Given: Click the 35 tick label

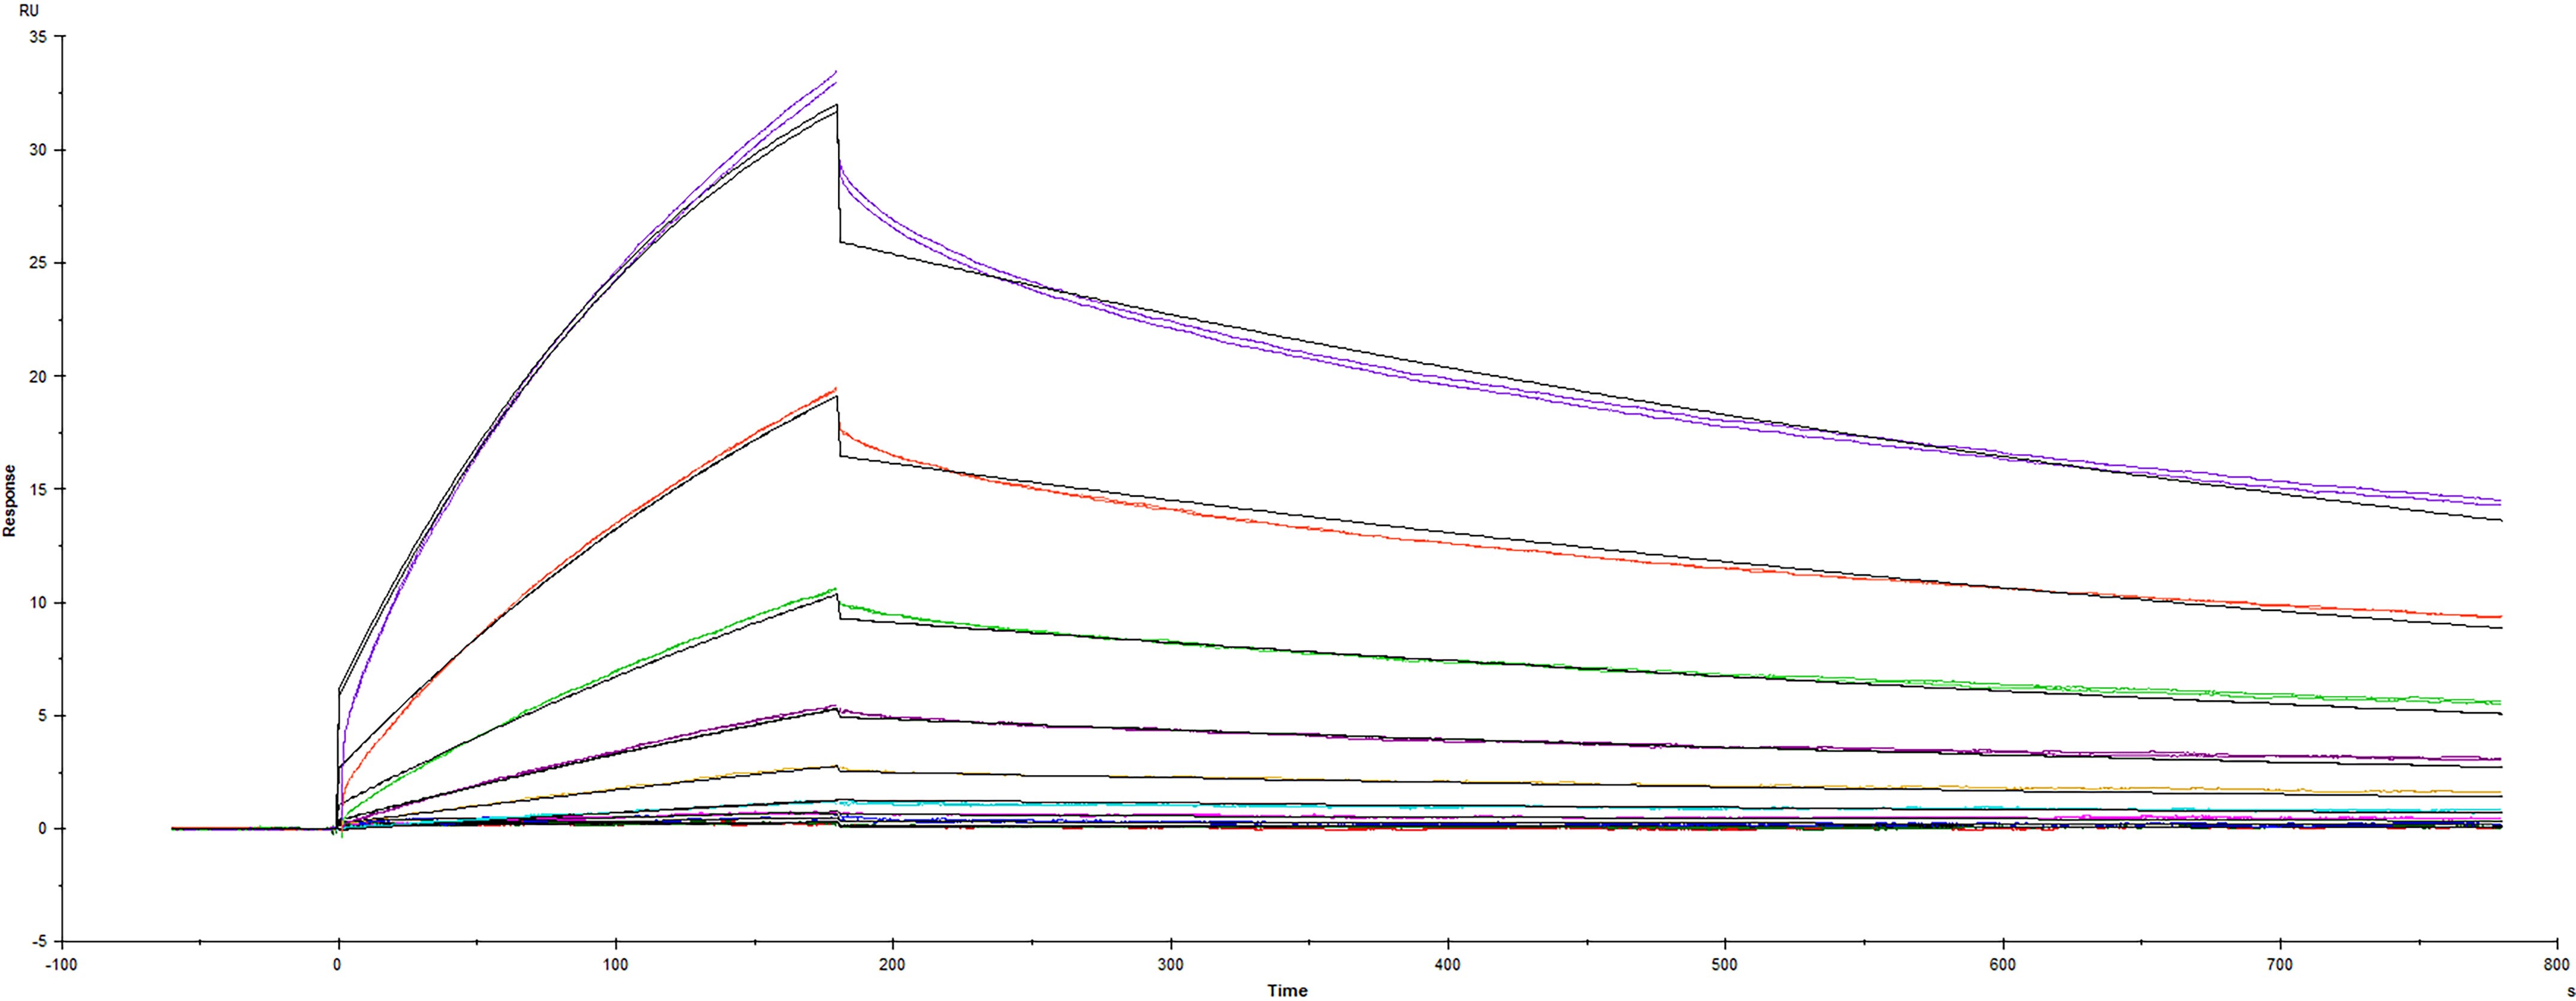Looking at the screenshot, I should 39,37.
